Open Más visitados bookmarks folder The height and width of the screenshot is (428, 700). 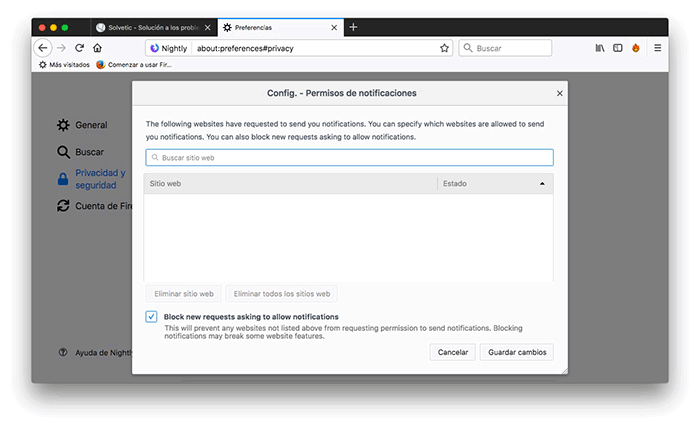(63, 64)
